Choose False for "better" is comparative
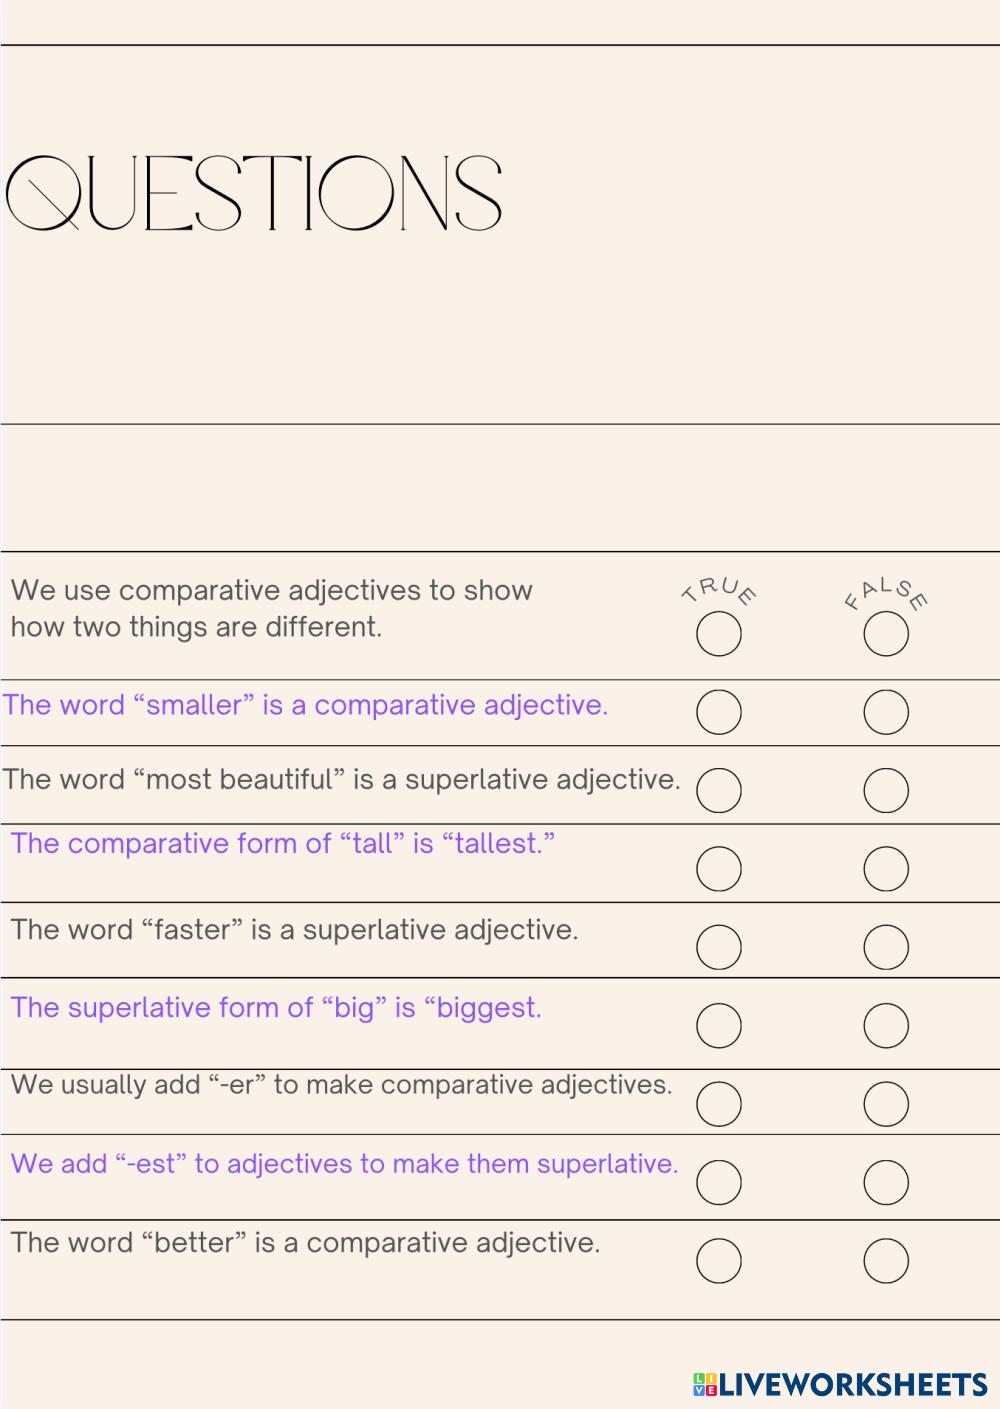 886,1260
